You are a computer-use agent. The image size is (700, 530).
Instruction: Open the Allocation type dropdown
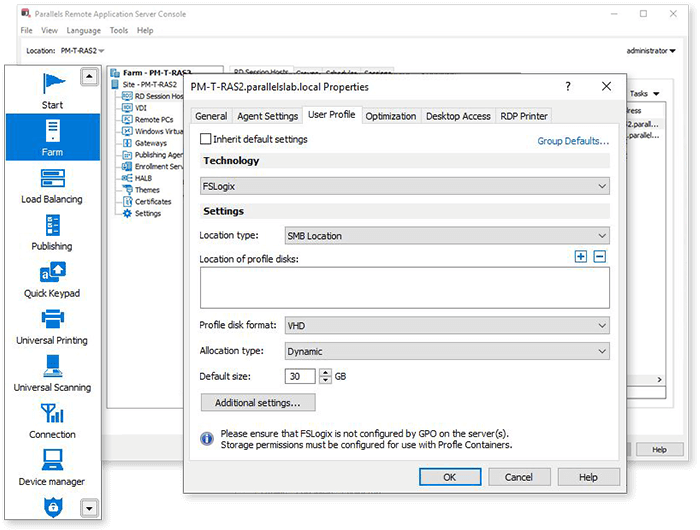tap(446, 351)
